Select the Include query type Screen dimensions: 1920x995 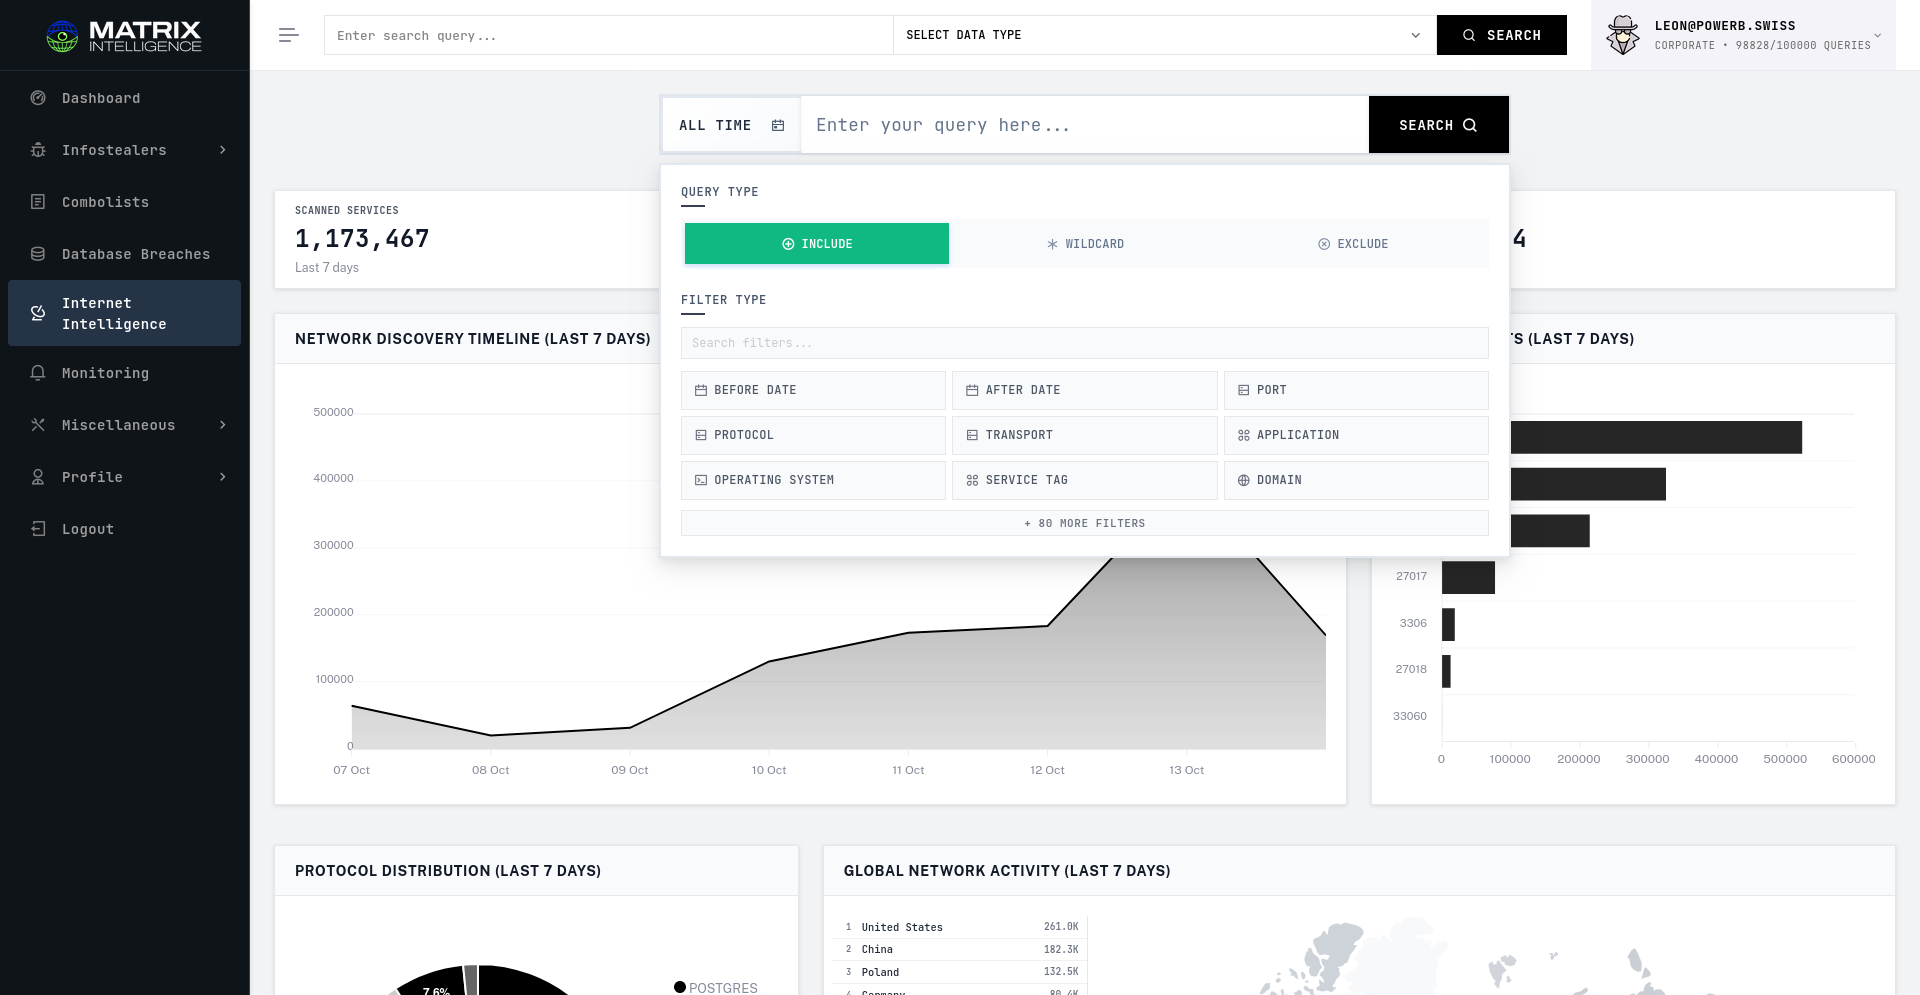816,244
